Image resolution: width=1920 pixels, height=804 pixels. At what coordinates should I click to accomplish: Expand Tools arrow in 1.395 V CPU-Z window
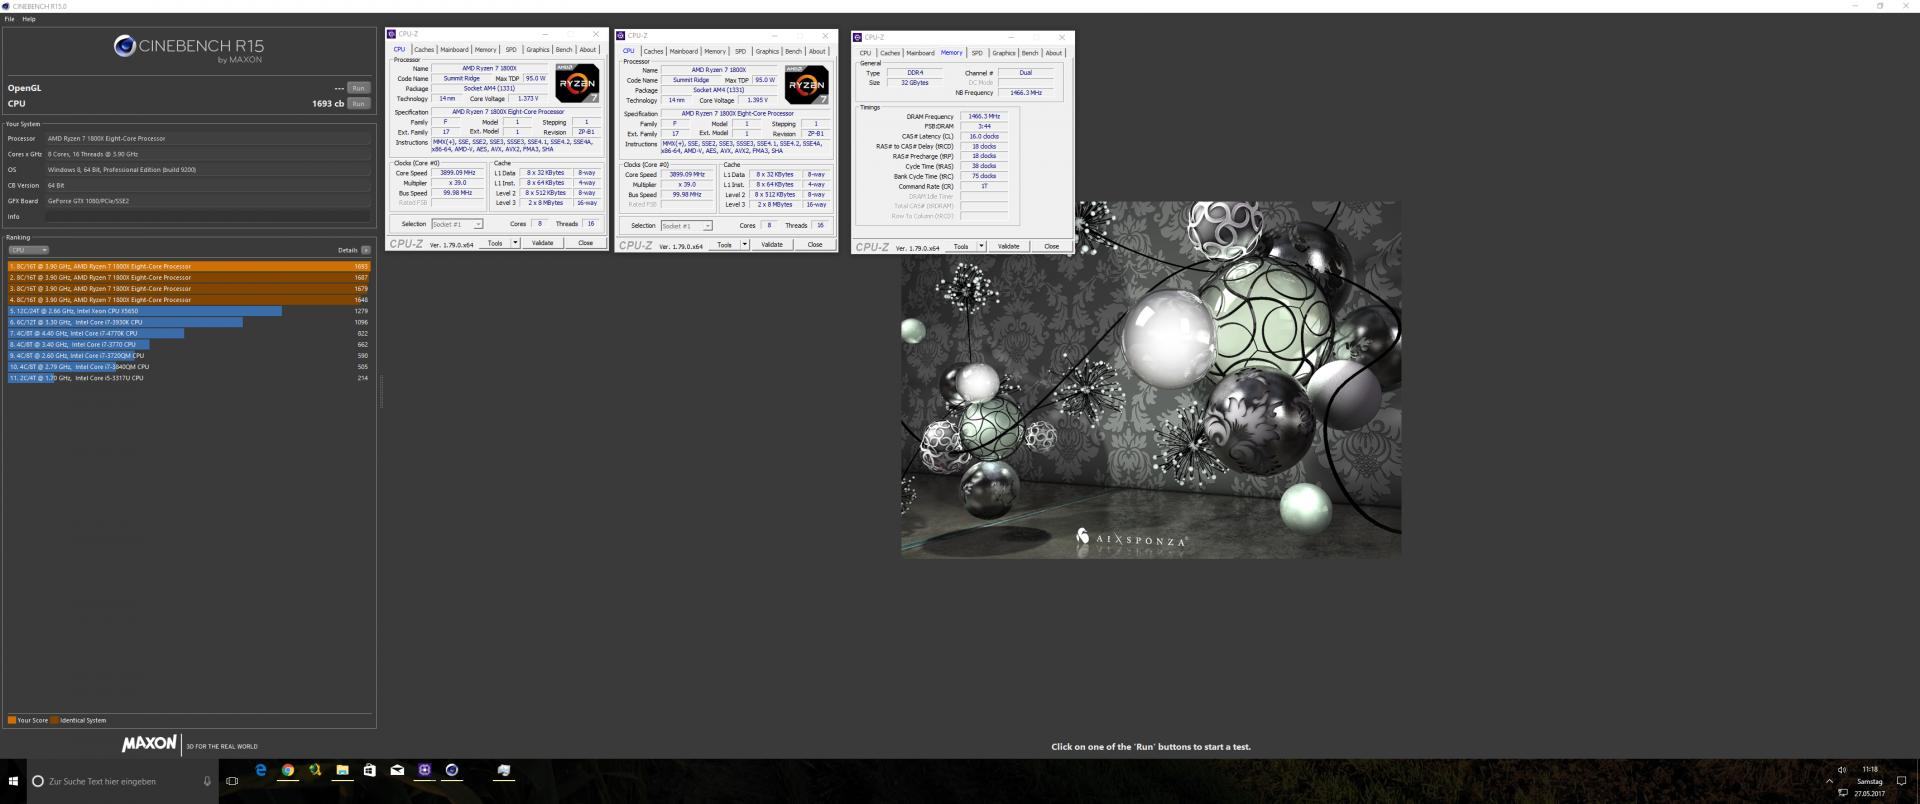point(744,245)
